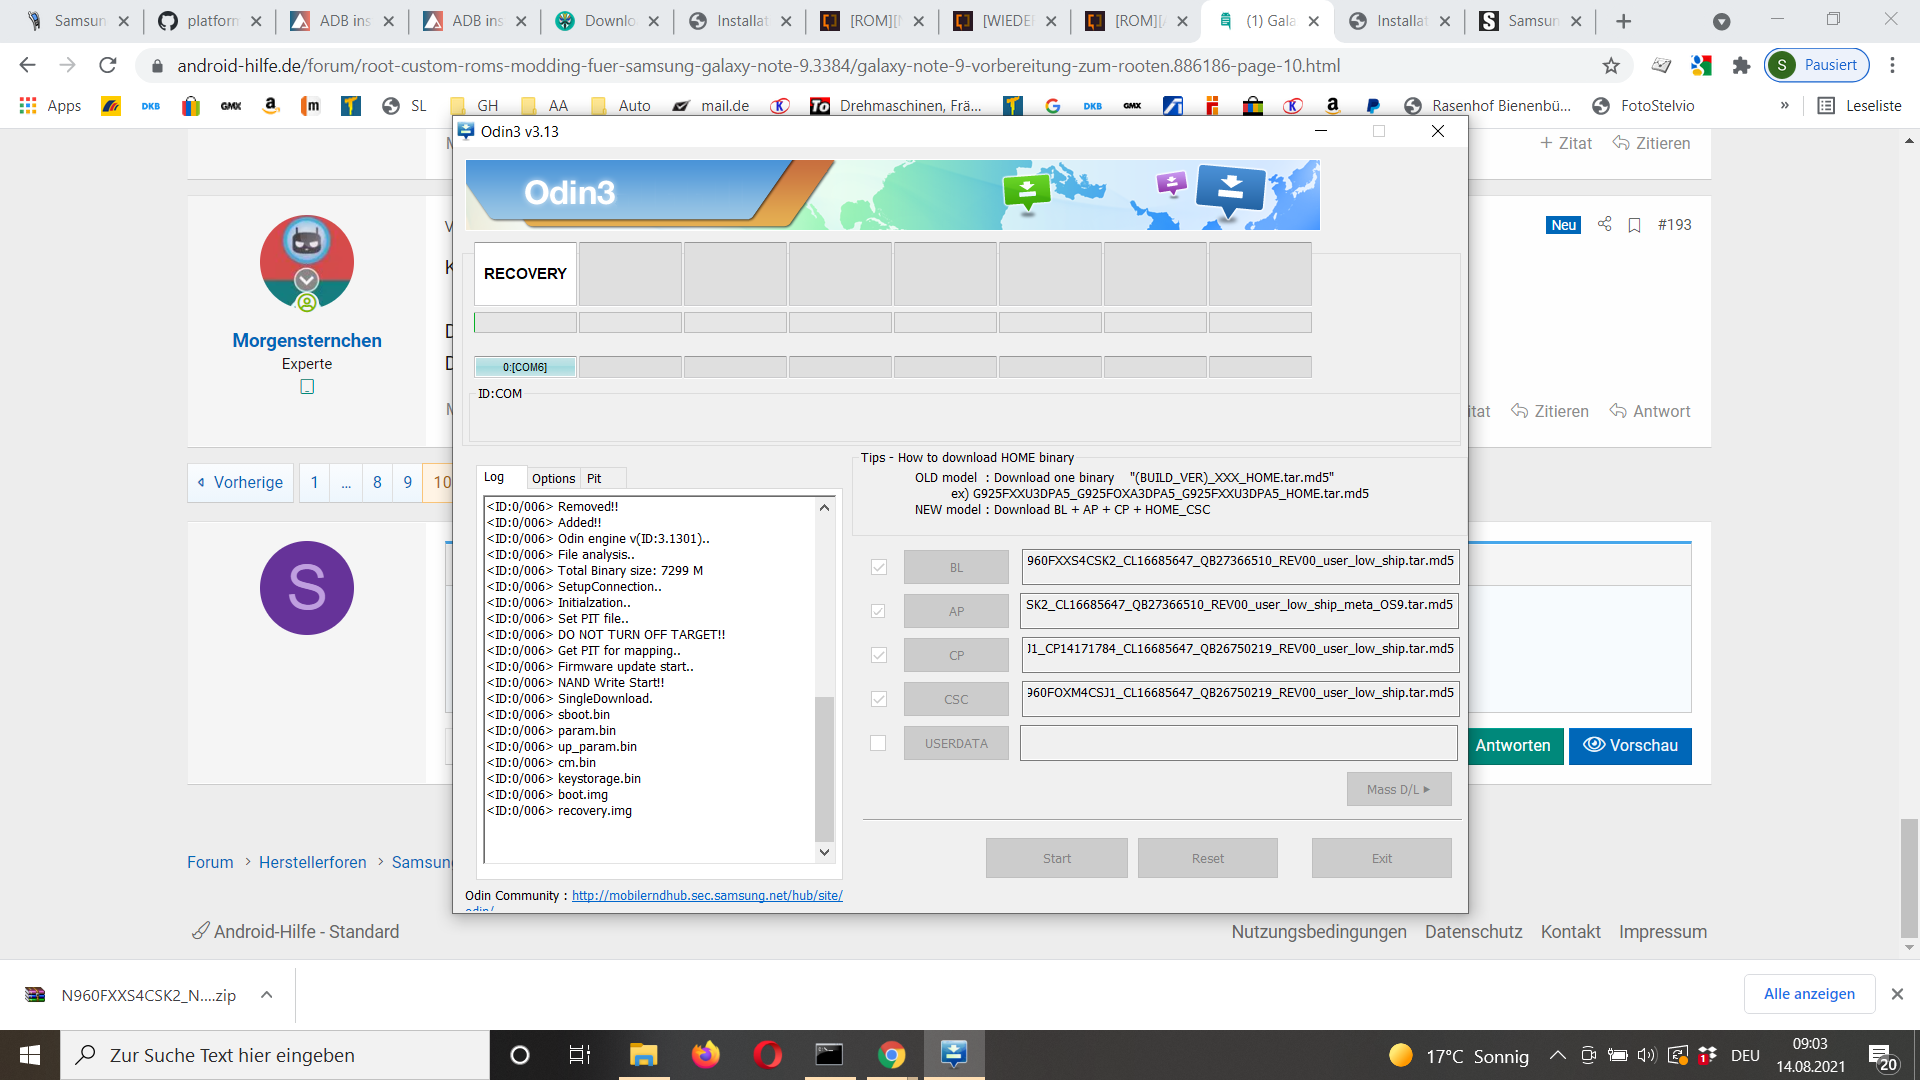The width and height of the screenshot is (1920, 1080).
Task: Click the BL file button
Action: (x=956, y=567)
